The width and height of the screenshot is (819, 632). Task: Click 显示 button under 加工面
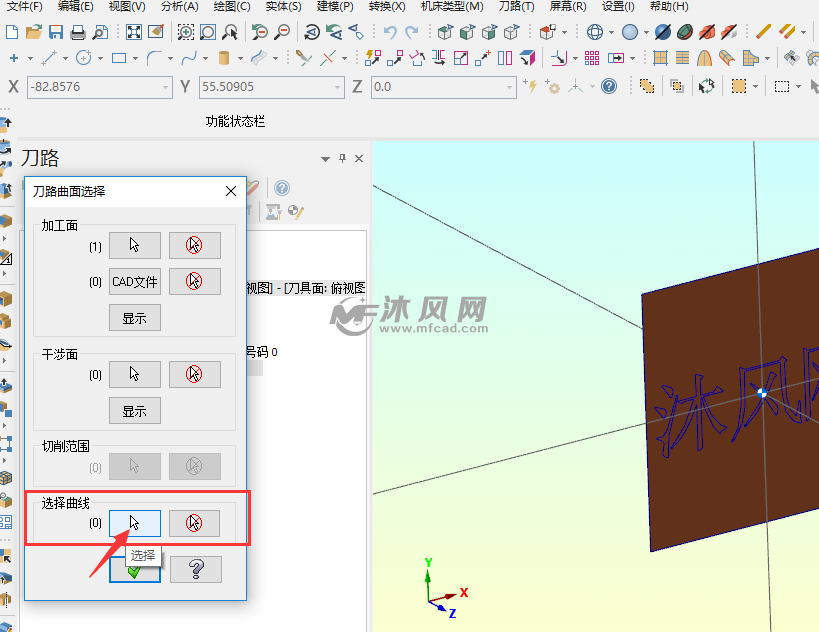(135, 318)
